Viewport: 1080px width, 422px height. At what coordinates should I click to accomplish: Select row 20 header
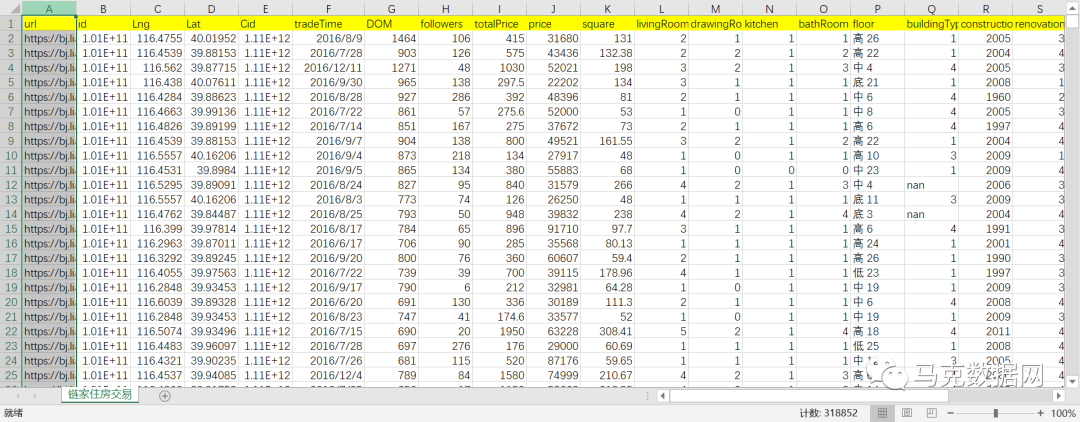[x=10, y=302]
